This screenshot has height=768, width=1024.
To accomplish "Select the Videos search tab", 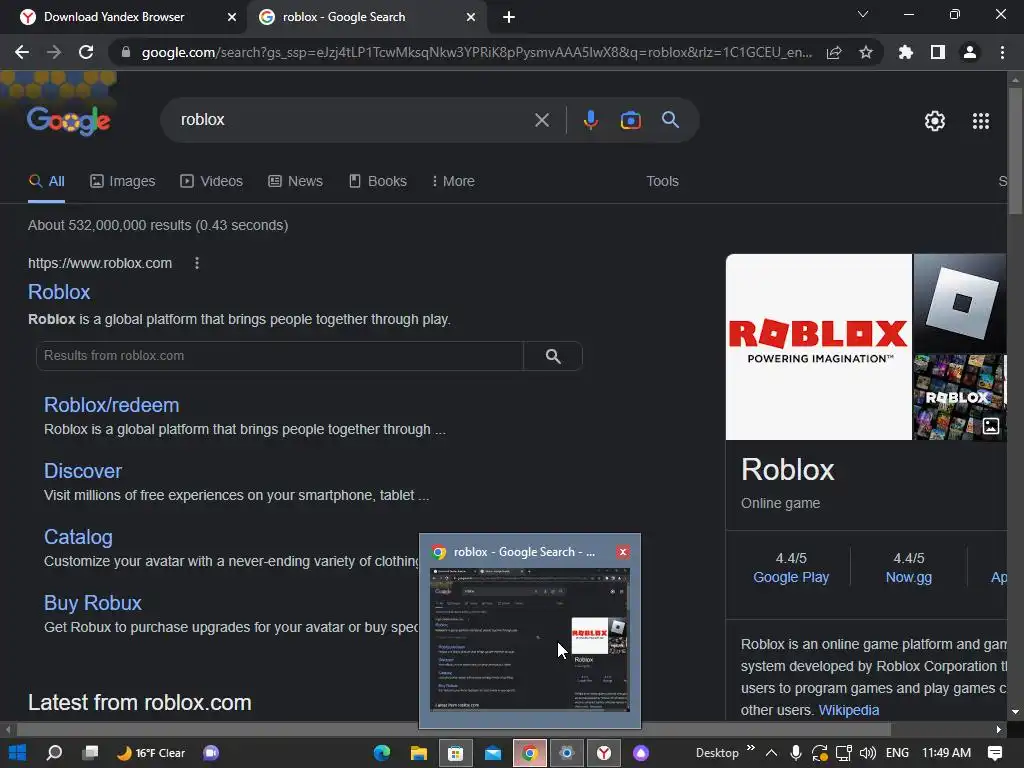I will point(211,181).
